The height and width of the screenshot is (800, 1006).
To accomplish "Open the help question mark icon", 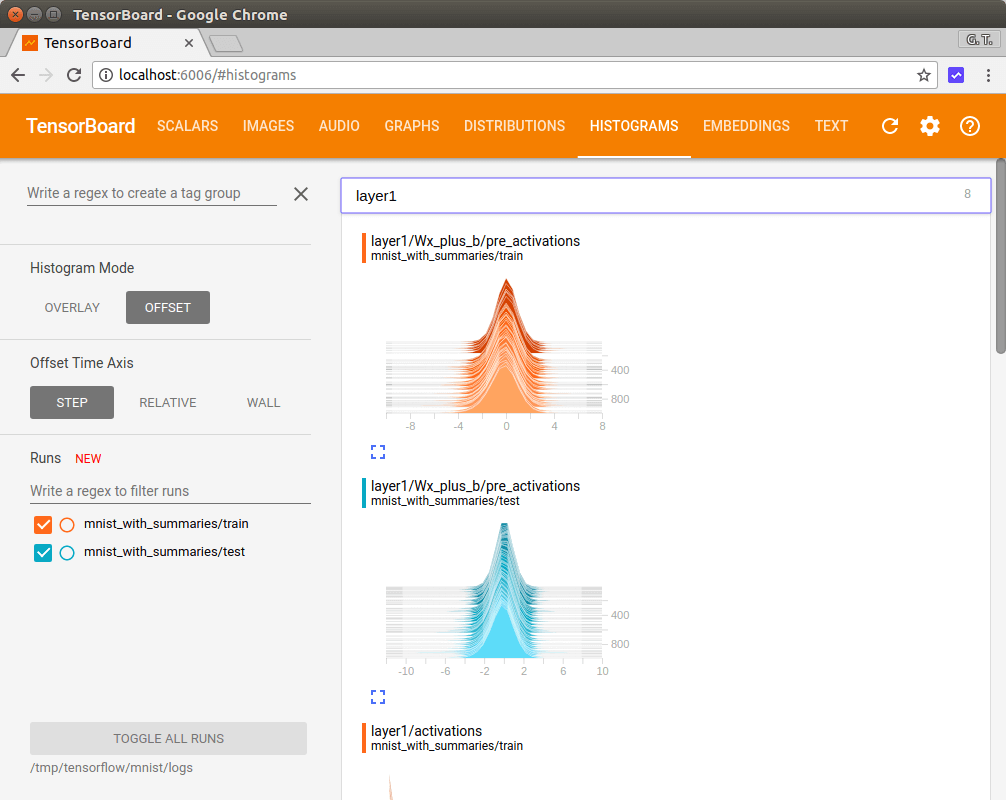I will (969, 126).
